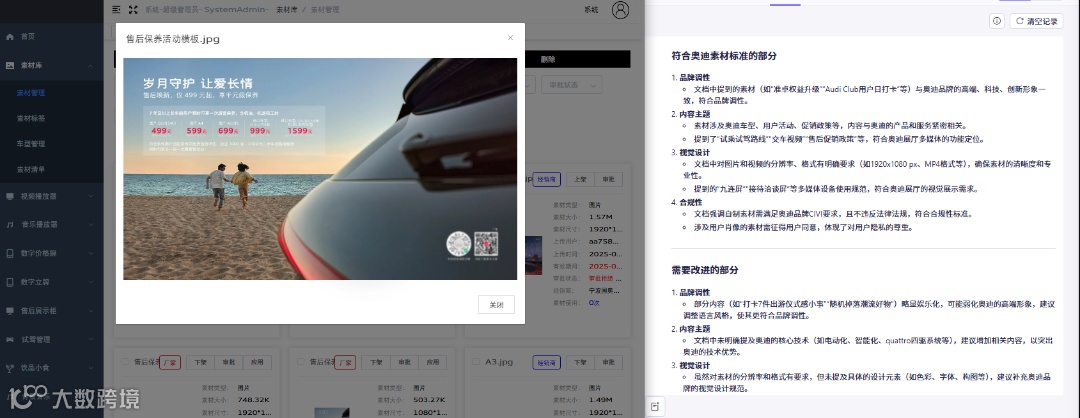This screenshot has height=418, width=1080.
Task: Click the file name A3.jpg
Action: coord(499,361)
